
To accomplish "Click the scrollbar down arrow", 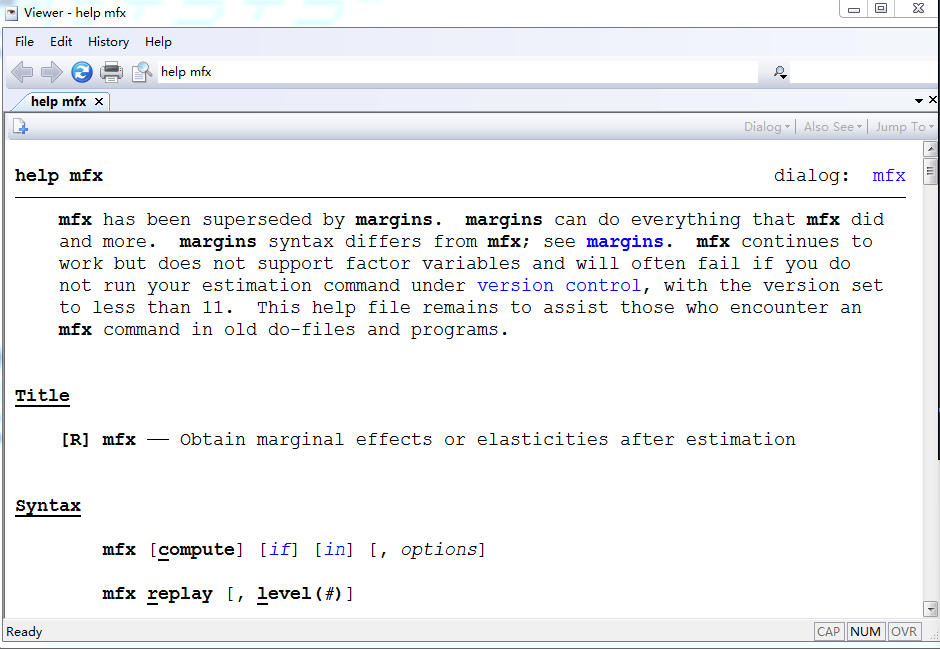I will pos(930,609).
